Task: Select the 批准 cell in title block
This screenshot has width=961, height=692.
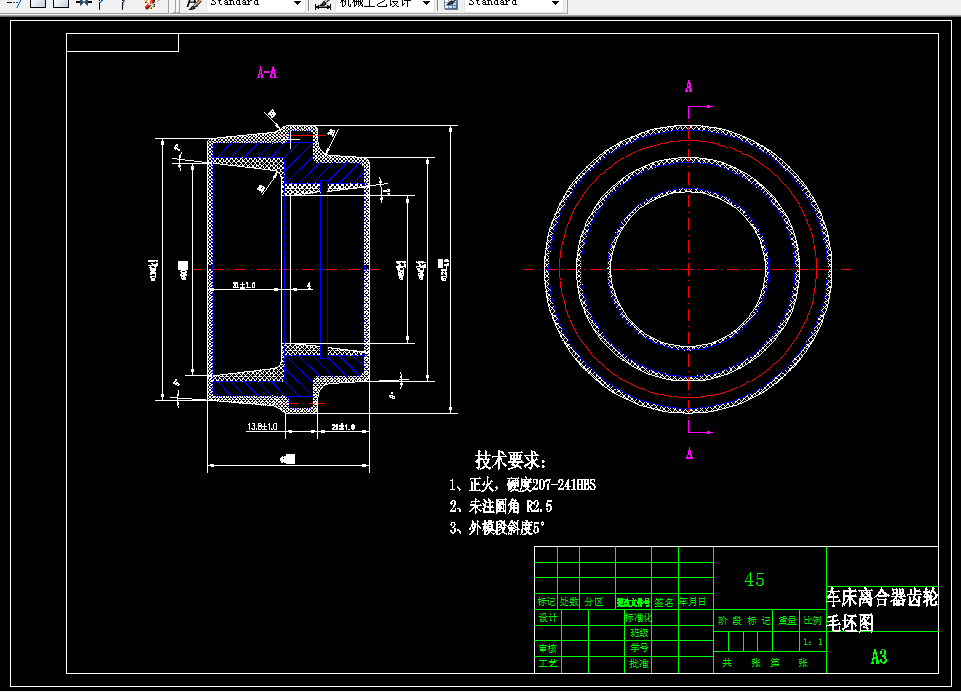Action: [x=639, y=663]
